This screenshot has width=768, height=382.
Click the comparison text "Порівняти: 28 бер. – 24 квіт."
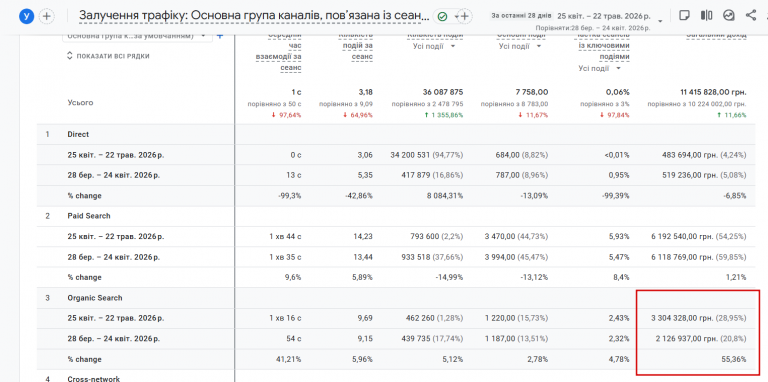point(593,28)
